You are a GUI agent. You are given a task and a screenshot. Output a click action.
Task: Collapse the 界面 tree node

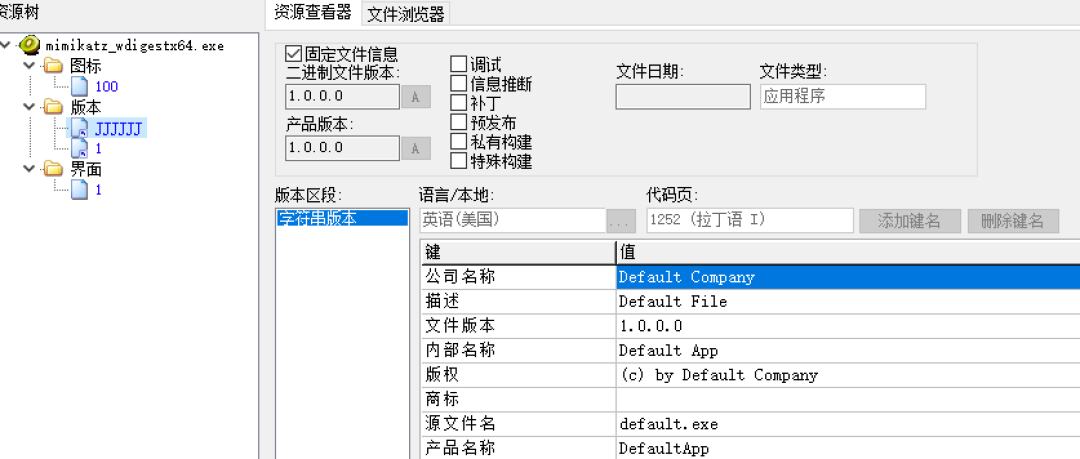pyautogui.click(x=29, y=169)
